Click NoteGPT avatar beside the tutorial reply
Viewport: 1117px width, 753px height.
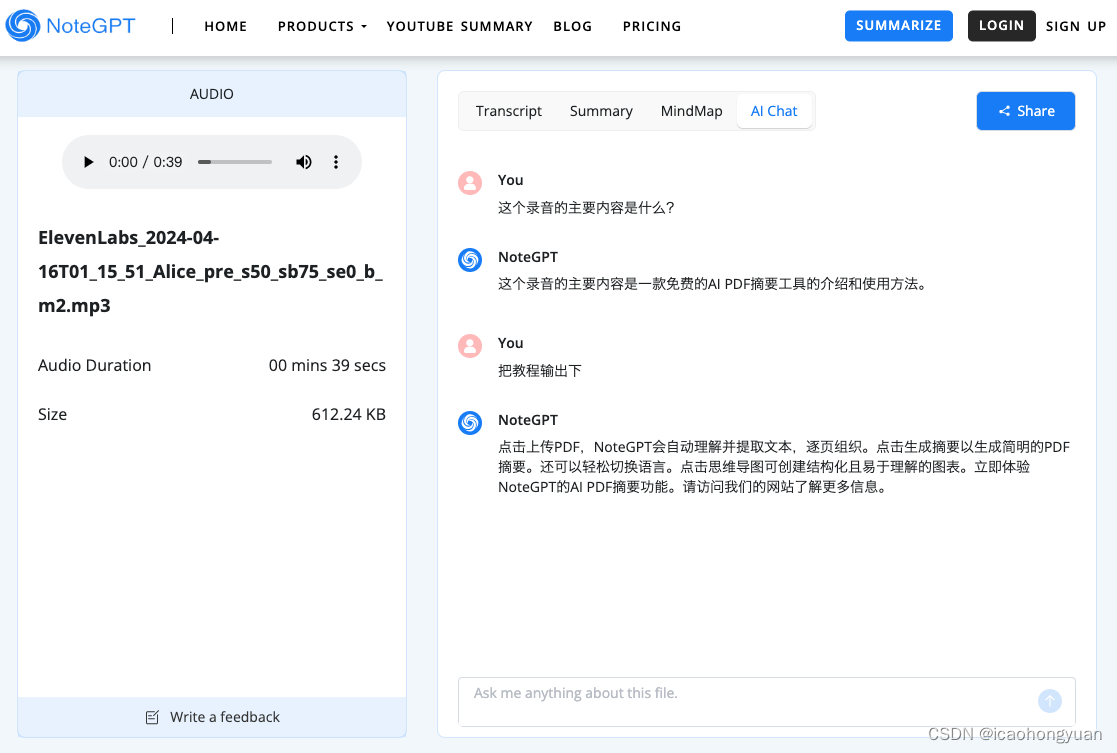coord(470,423)
